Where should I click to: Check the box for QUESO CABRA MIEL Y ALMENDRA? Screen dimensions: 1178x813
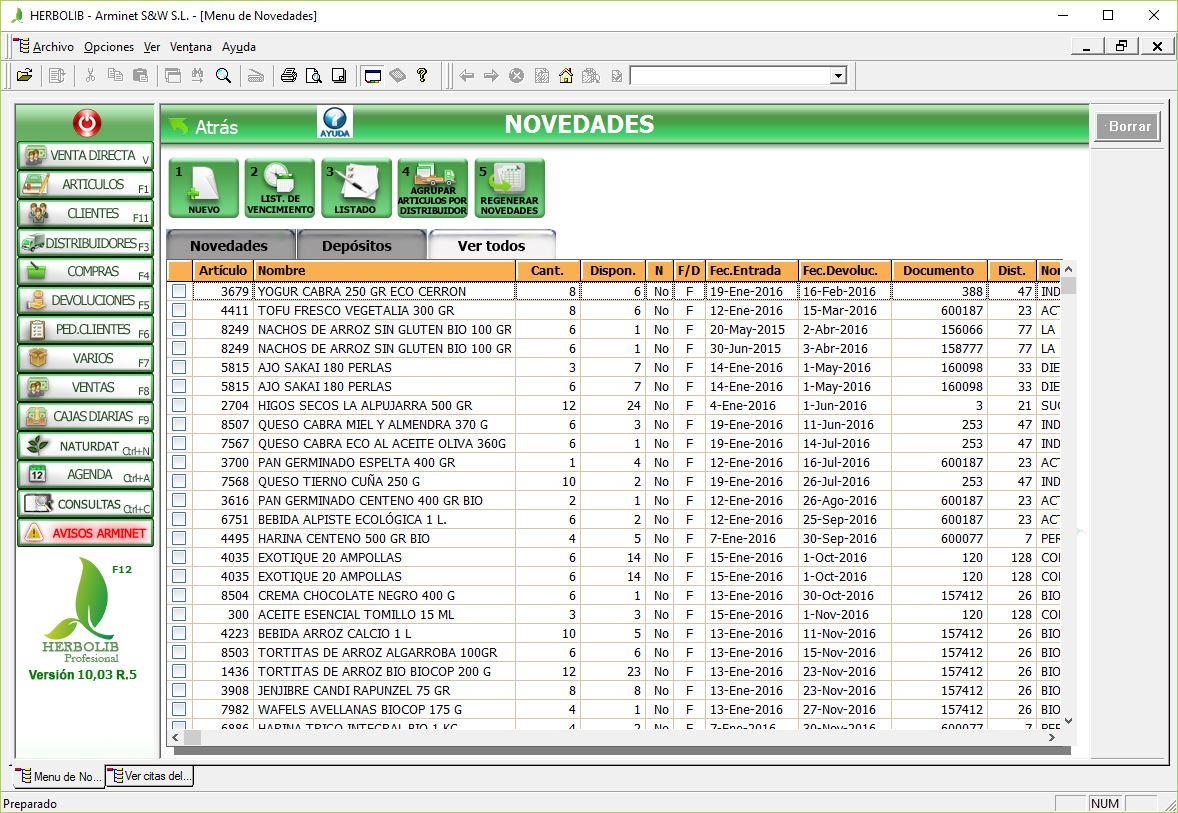179,424
